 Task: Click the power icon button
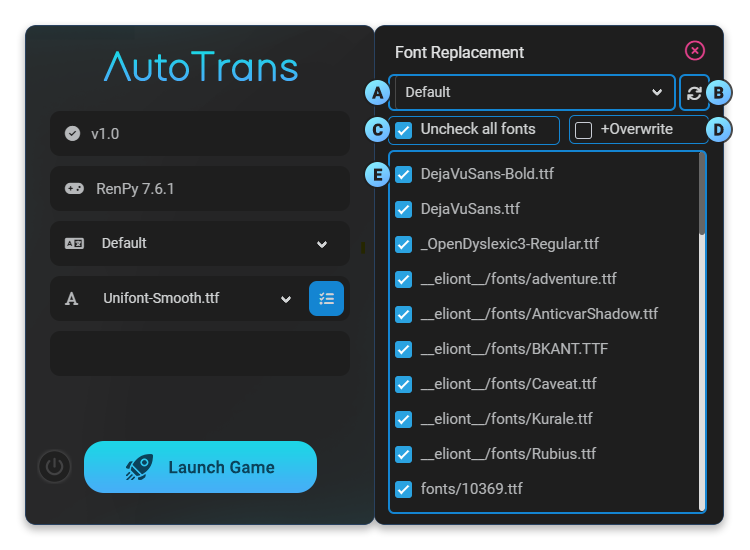pos(55,467)
